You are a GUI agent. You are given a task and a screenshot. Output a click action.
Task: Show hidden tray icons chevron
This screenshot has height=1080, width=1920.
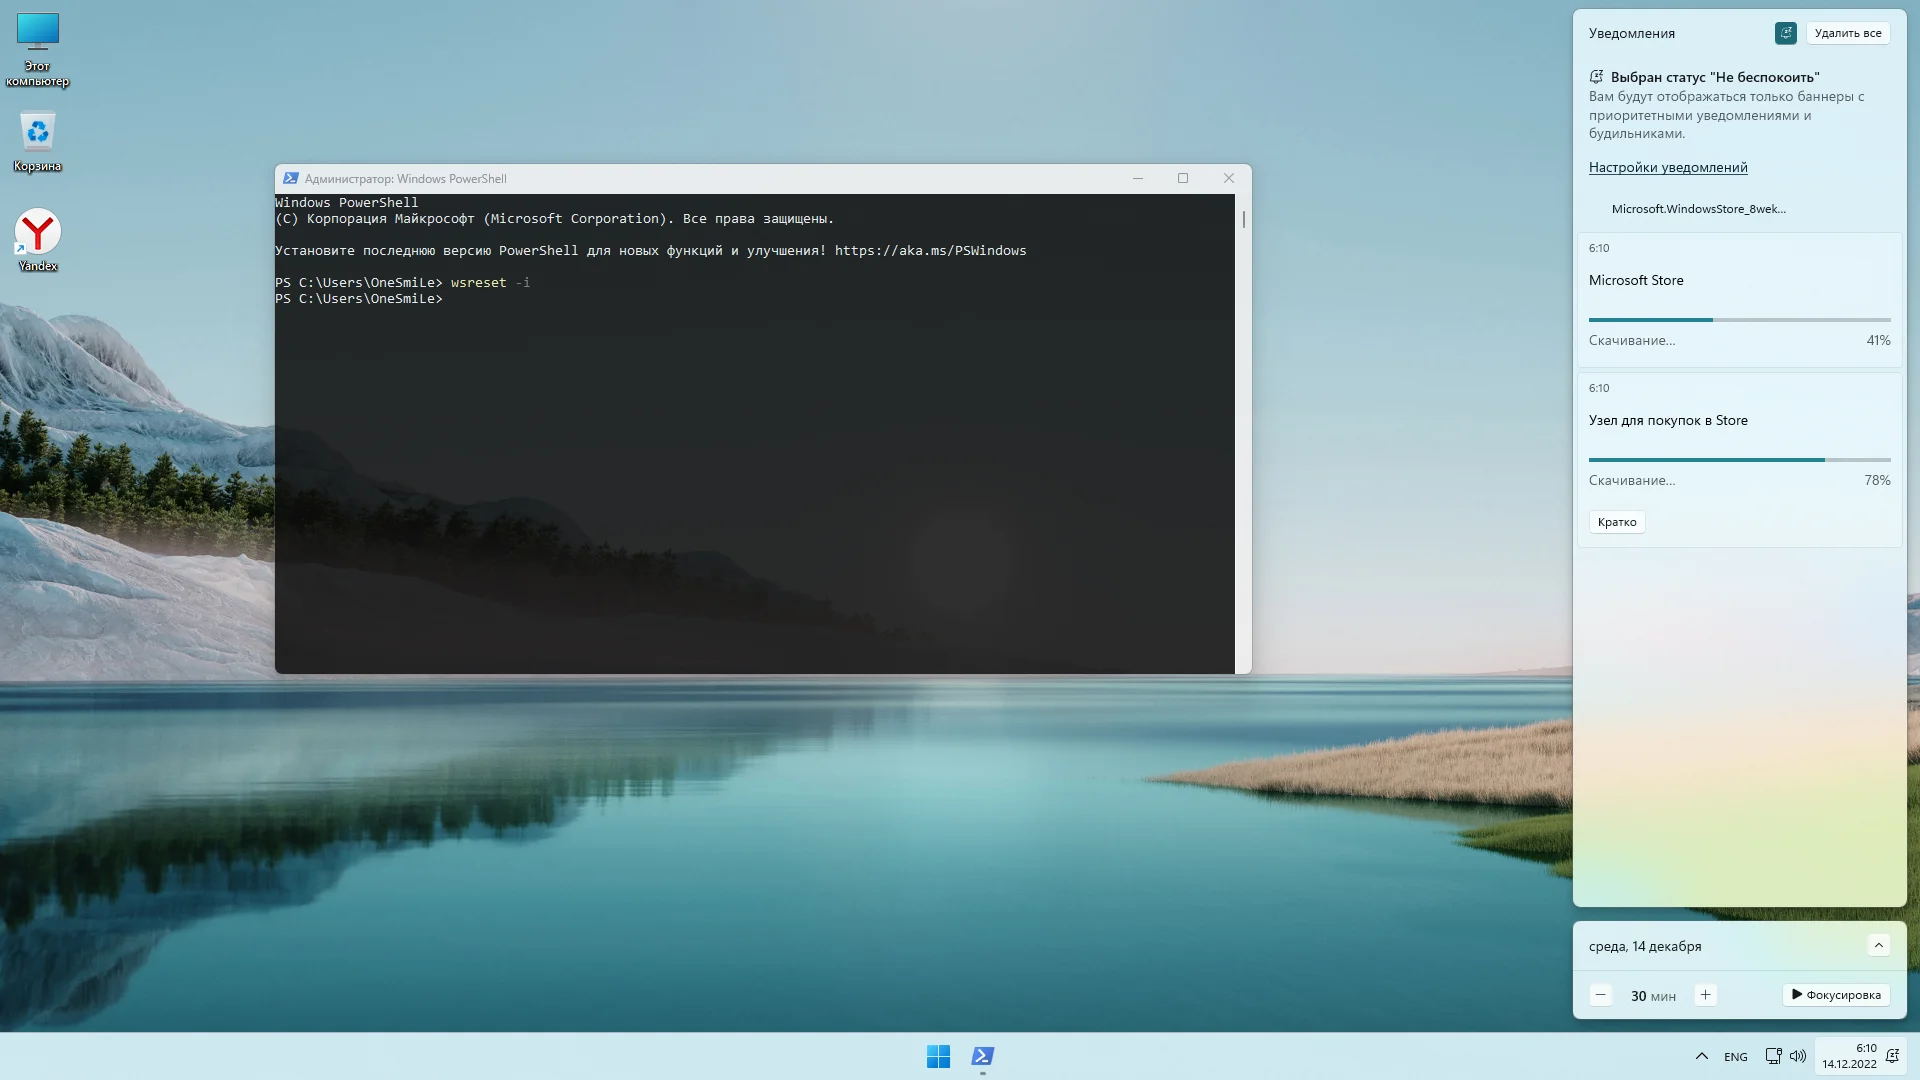(1702, 1056)
